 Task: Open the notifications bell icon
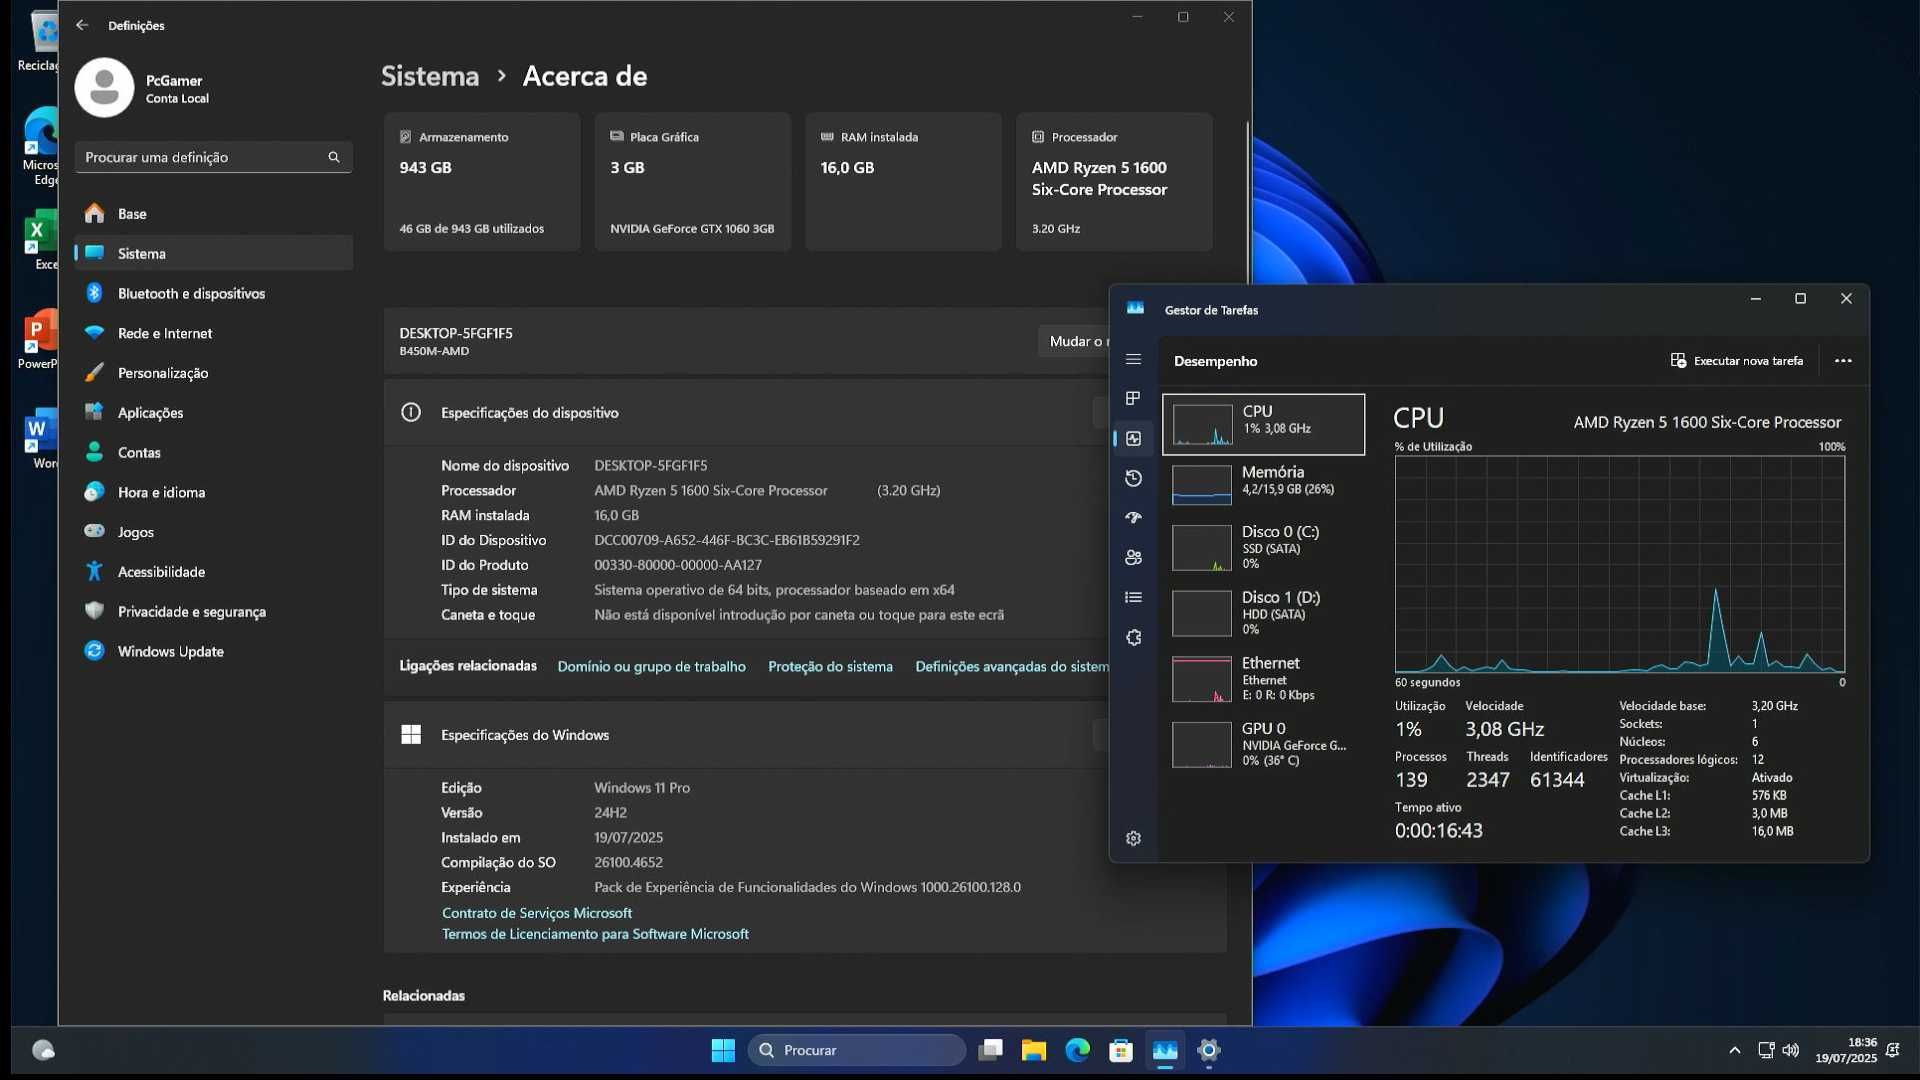click(1893, 1050)
